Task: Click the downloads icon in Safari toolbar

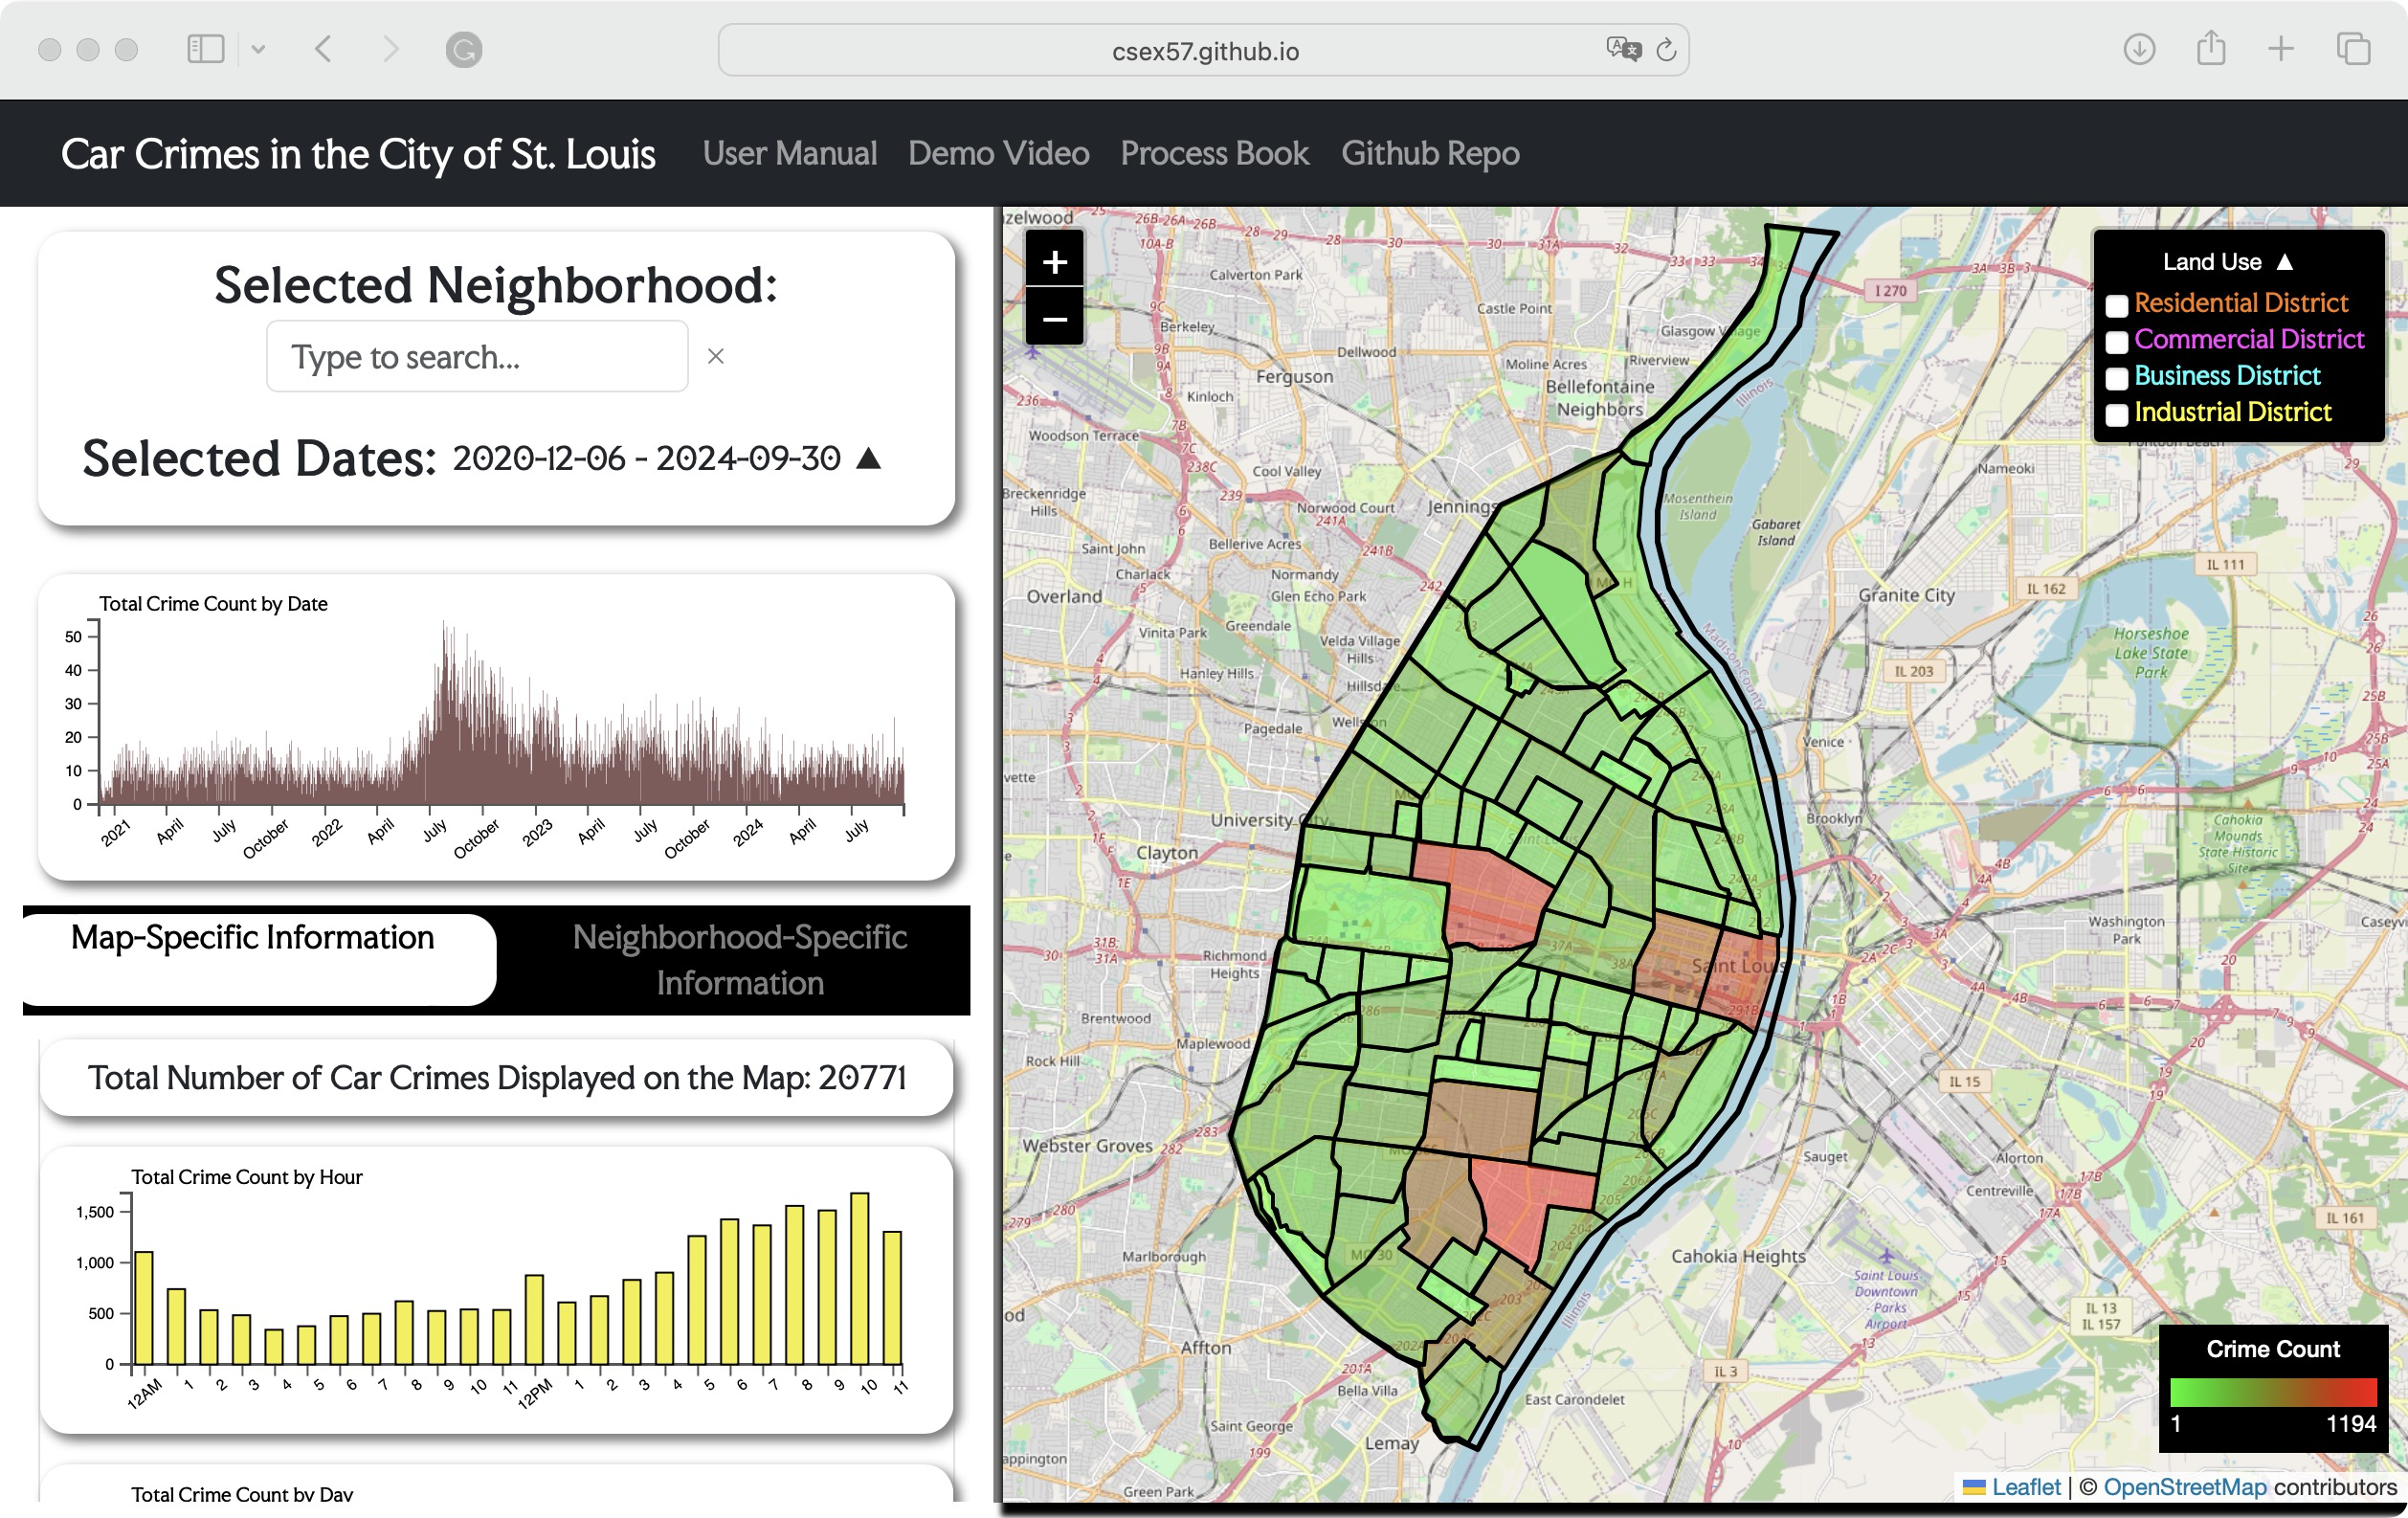Action: (2138, 49)
